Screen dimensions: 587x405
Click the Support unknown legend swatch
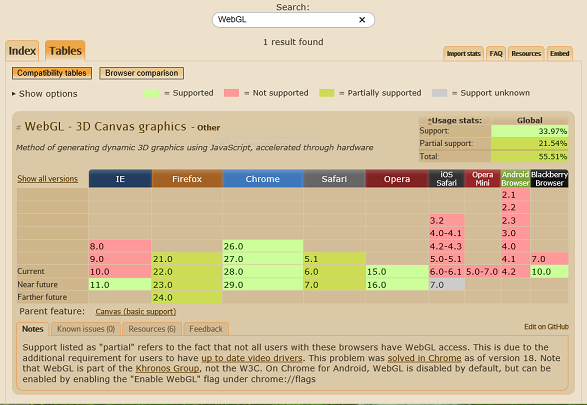pyautogui.click(x=440, y=93)
